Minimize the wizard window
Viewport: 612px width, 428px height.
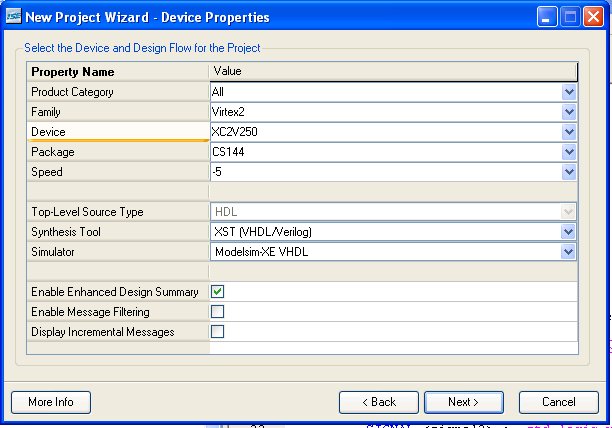547,17
